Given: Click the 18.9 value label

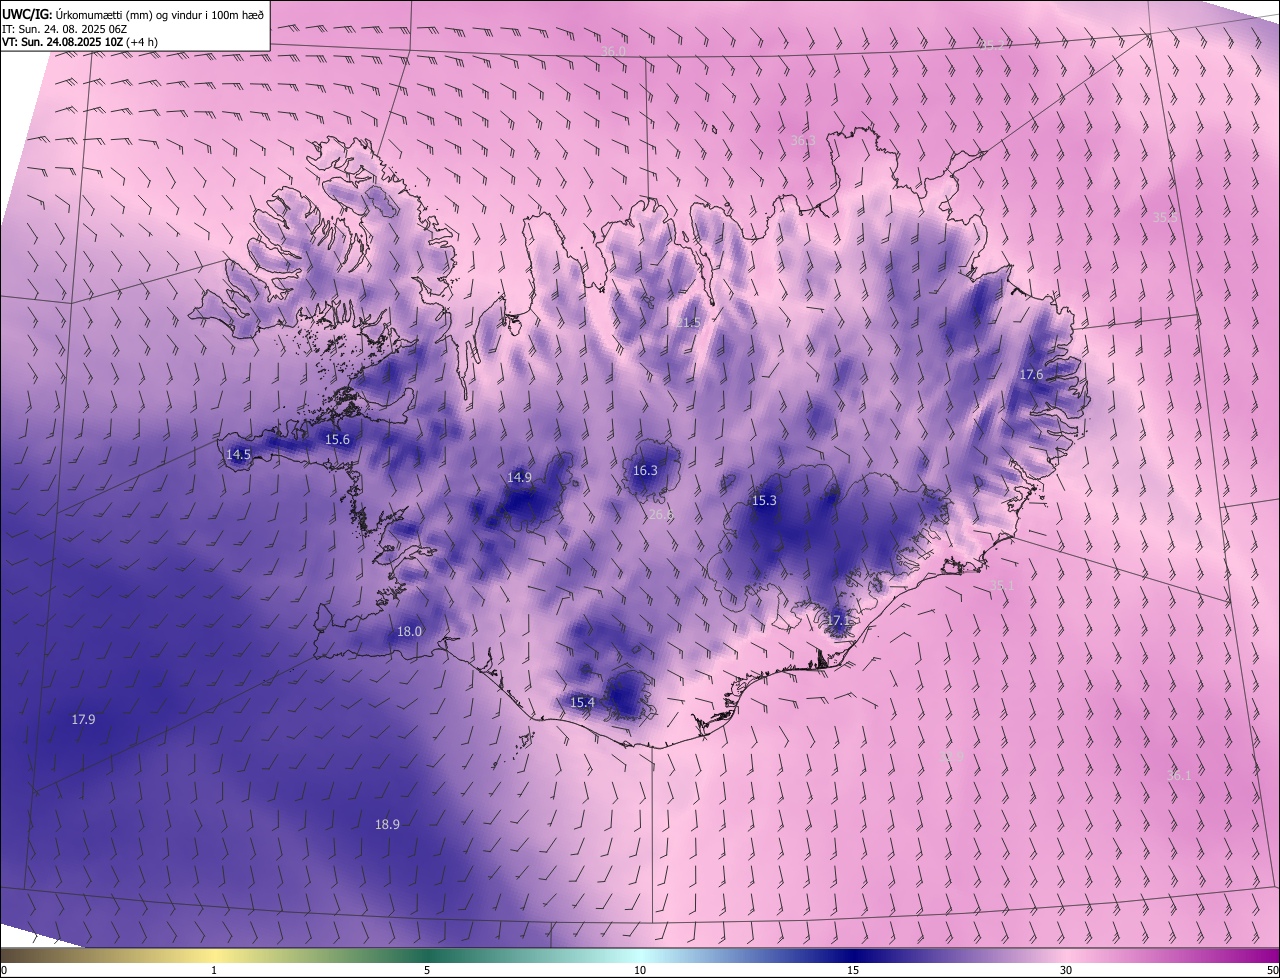Looking at the screenshot, I should [x=387, y=825].
